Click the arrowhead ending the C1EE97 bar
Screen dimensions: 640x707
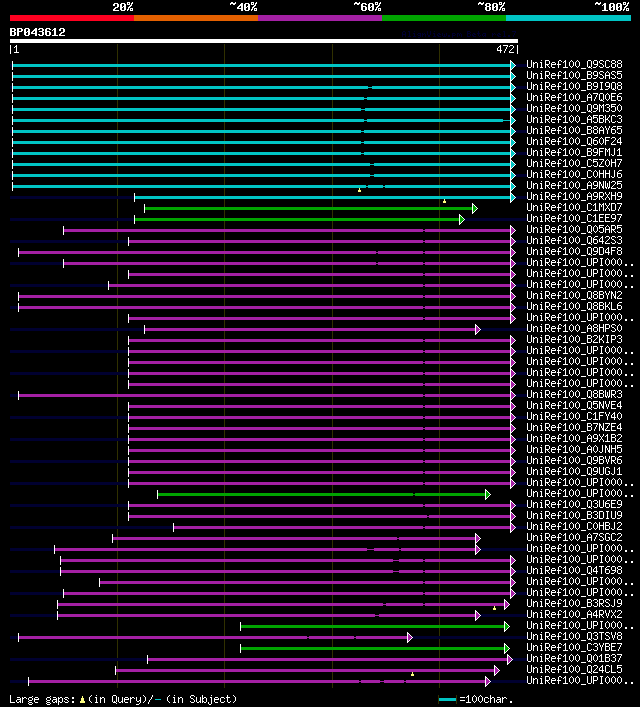click(462, 220)
